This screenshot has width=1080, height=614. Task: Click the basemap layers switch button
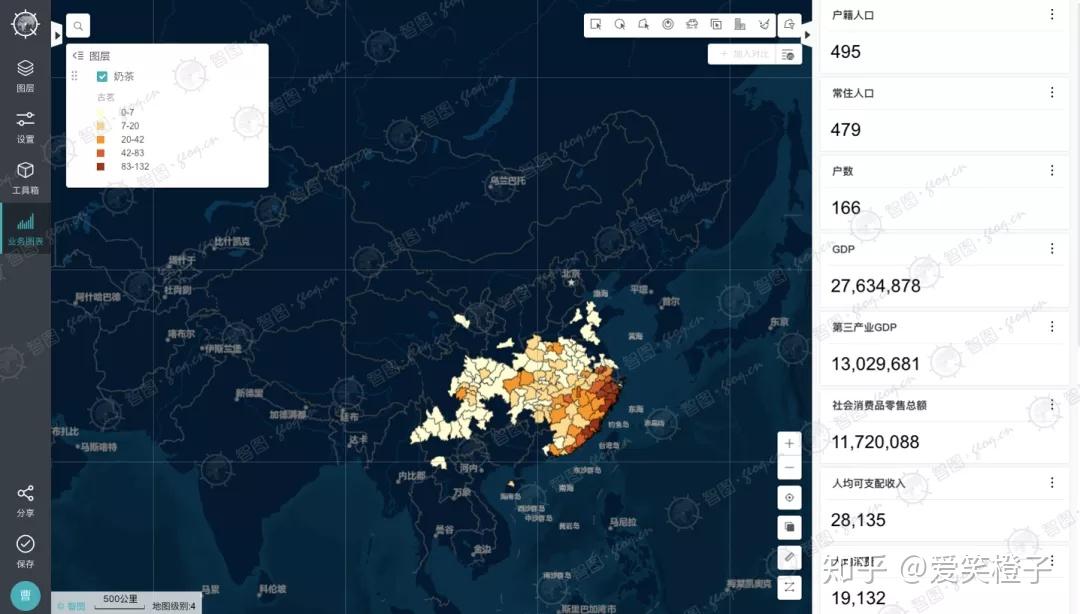point(789,527)
